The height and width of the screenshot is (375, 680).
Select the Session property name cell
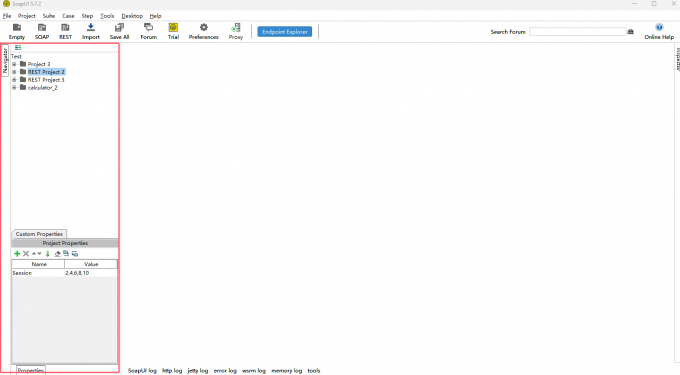[38, 273]
